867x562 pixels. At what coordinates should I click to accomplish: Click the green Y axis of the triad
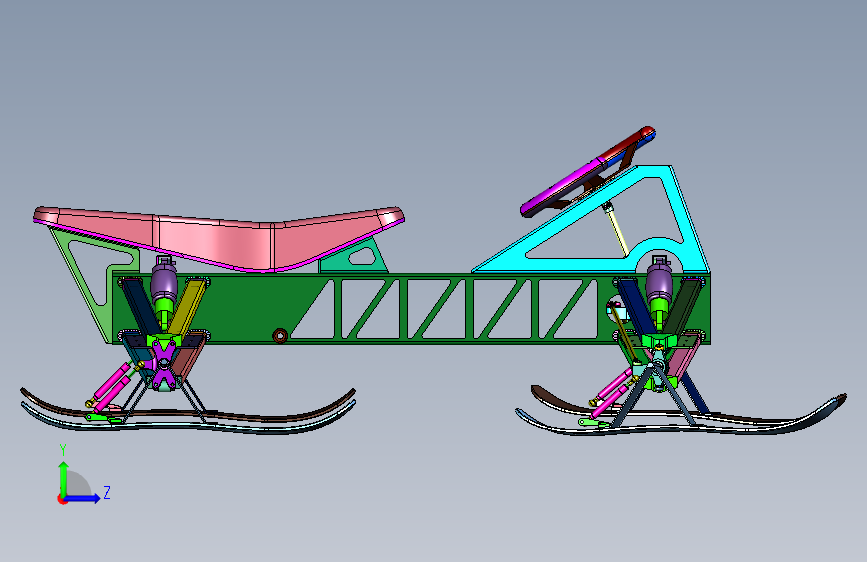click(x=64, y=478)
